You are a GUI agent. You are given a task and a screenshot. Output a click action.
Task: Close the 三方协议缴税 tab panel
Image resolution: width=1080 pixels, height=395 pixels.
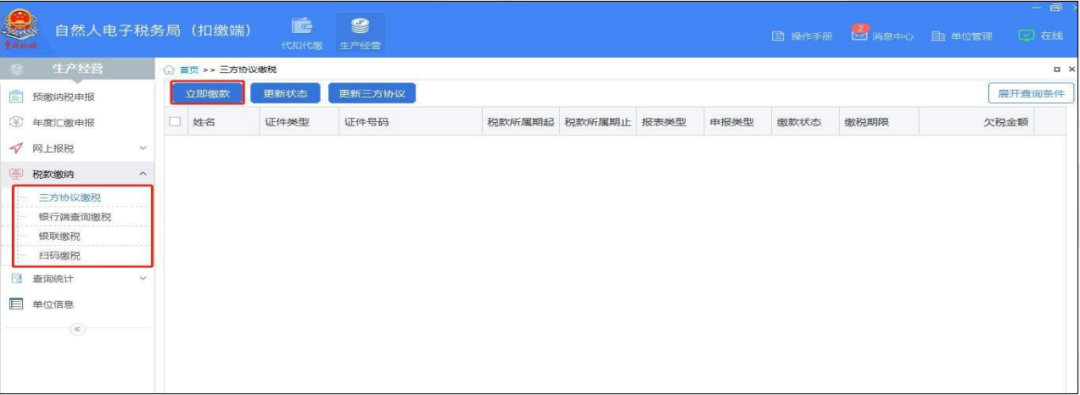point(1071,70)
